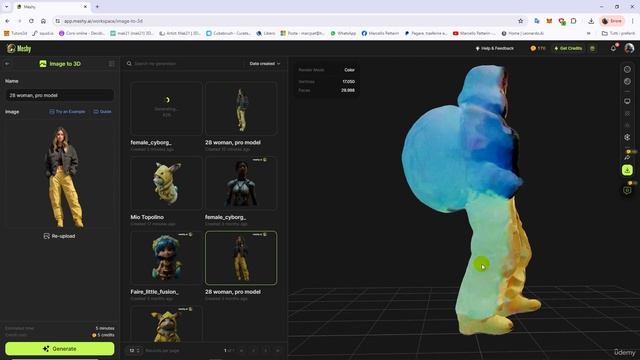This screenshot has height=360, width=640.
Task: Open the Guide link
Action: point(102,111)
